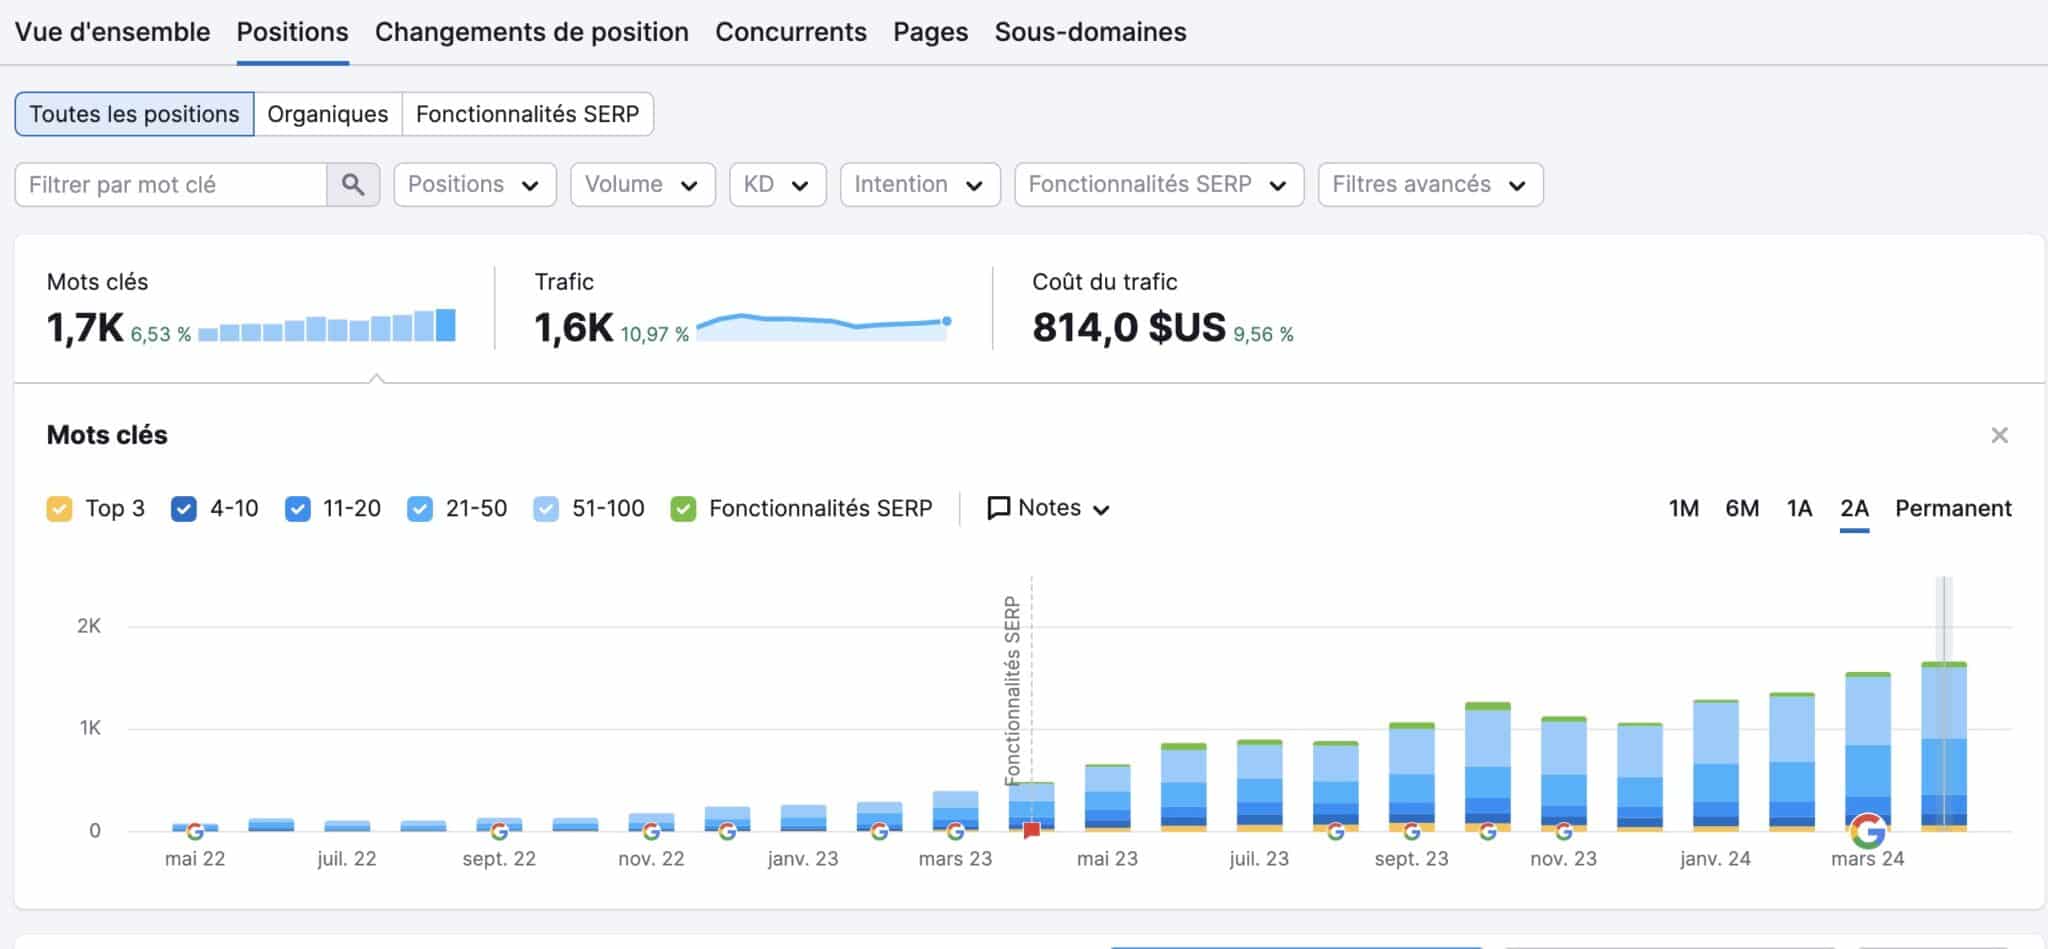
Task: Set chart range to 6M
Action: click(1741, 508)
